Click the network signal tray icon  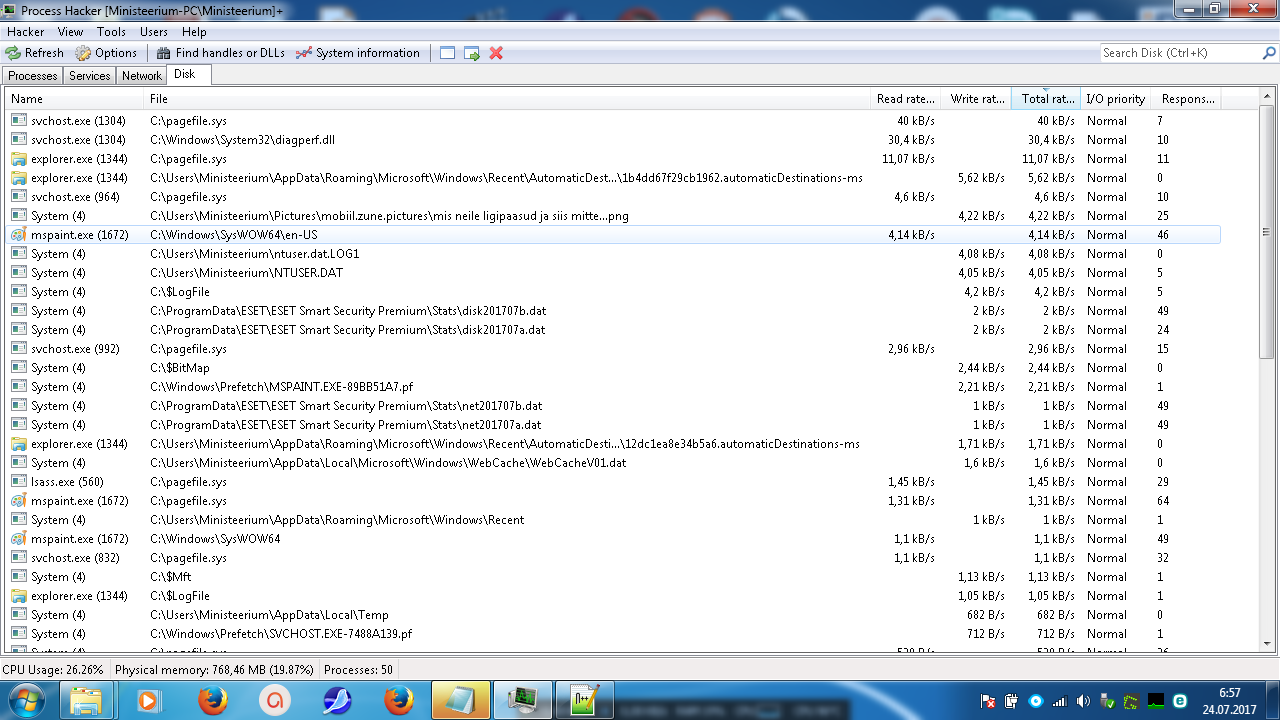pos(1060,701)
